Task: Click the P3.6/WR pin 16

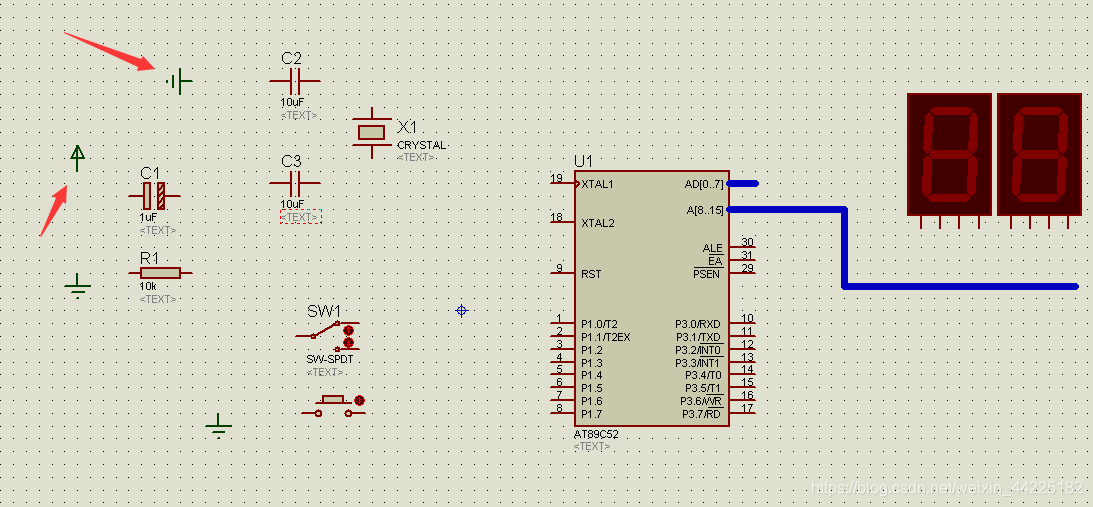Action: point(742,400)
